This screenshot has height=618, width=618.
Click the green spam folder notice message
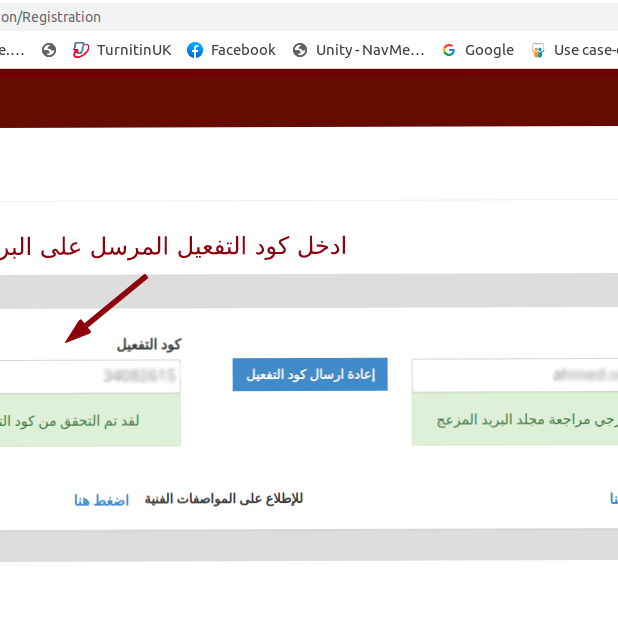tap(515, 420)
